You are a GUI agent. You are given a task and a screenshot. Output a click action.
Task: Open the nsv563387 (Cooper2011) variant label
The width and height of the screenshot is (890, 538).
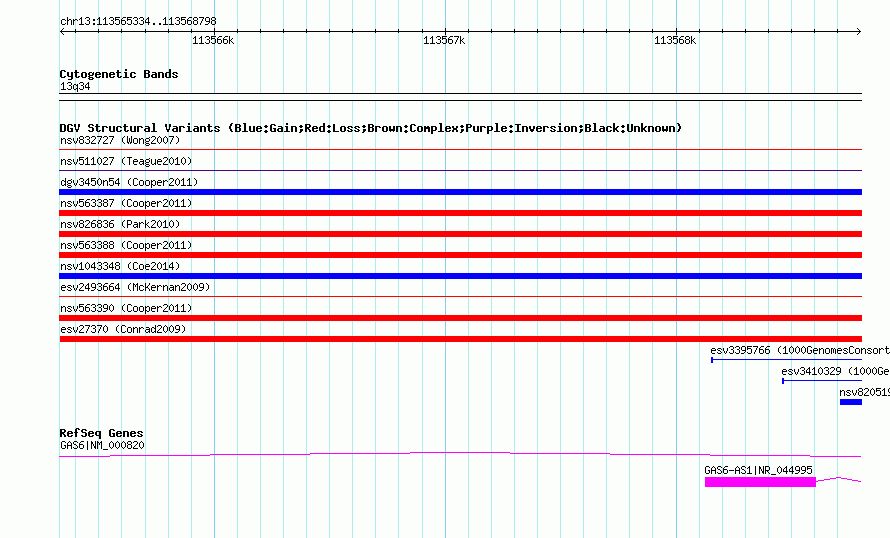126,203
